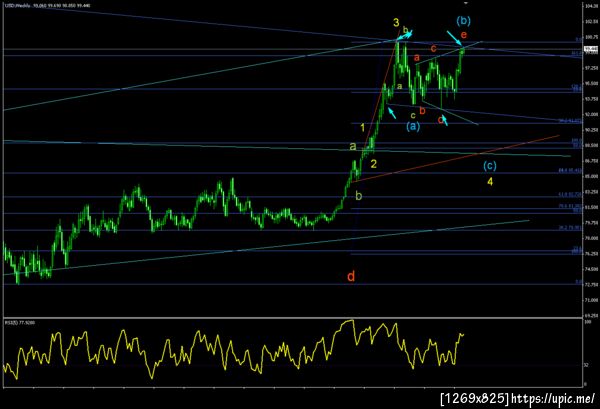
Task: Click the large red d label at bottom
Action: pyautogui.click(x=351, y=276)
